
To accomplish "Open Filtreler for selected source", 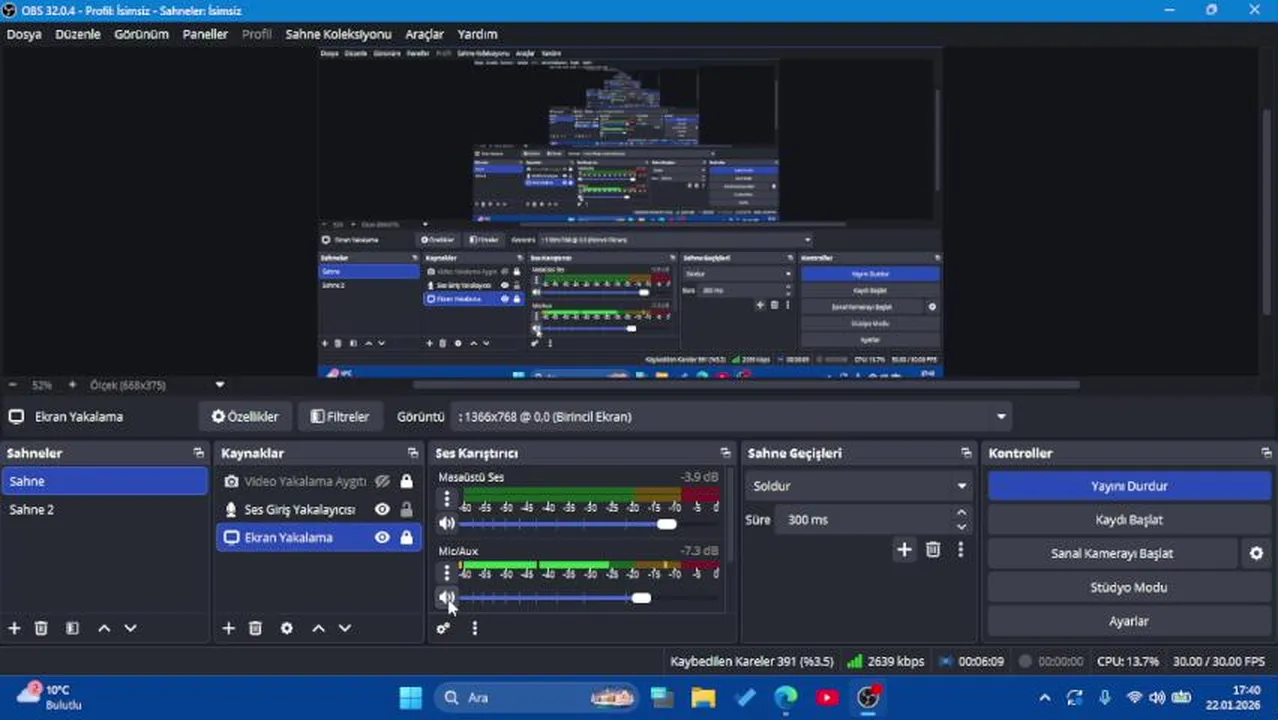I will 340,417.
